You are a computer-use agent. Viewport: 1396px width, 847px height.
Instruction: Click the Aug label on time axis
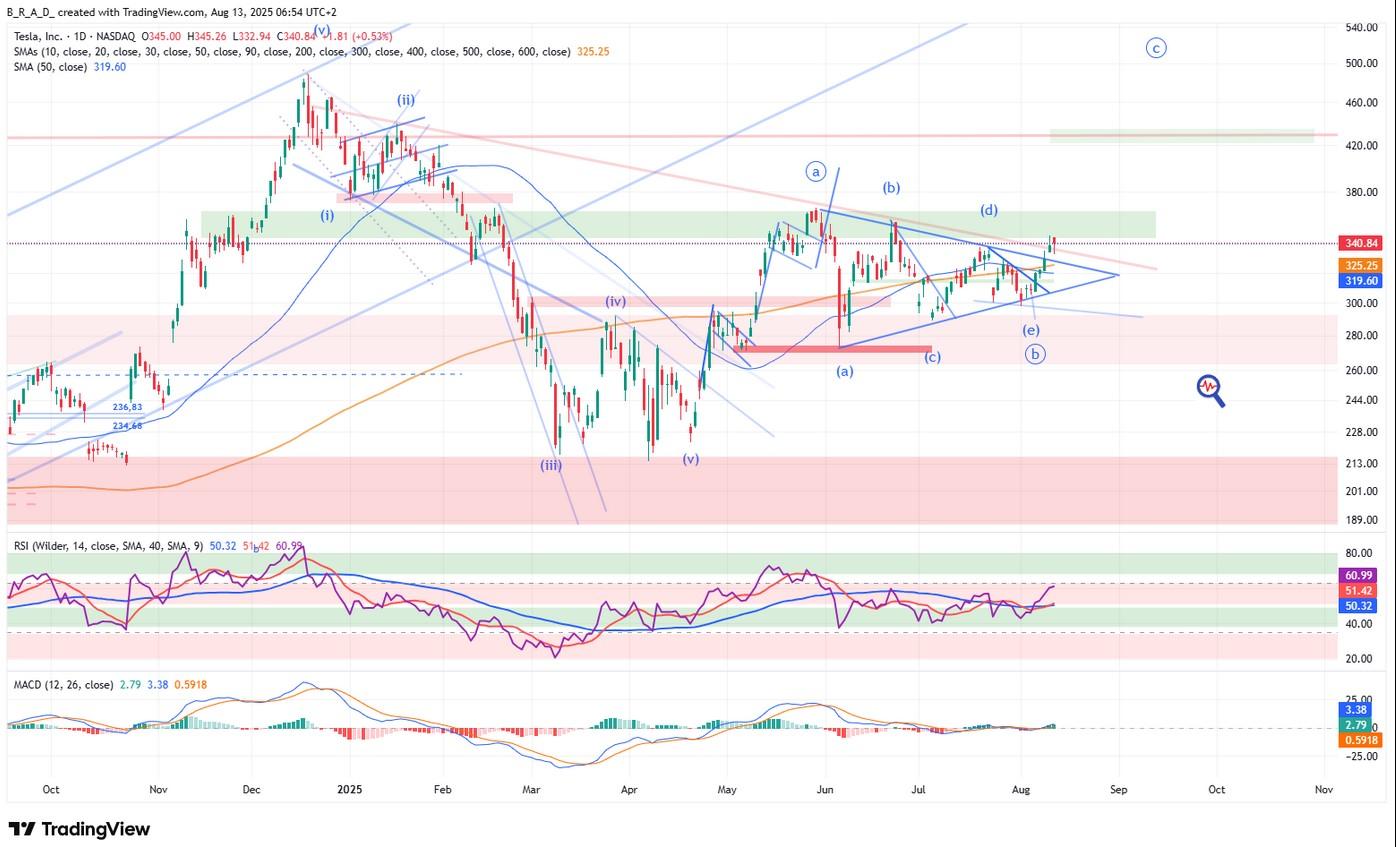pyautogui.click(x=1021, y=789)
